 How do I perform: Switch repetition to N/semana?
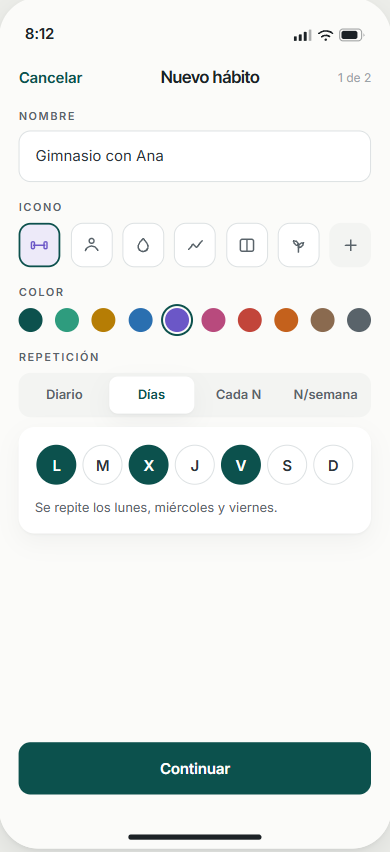[x=325, y=394]
